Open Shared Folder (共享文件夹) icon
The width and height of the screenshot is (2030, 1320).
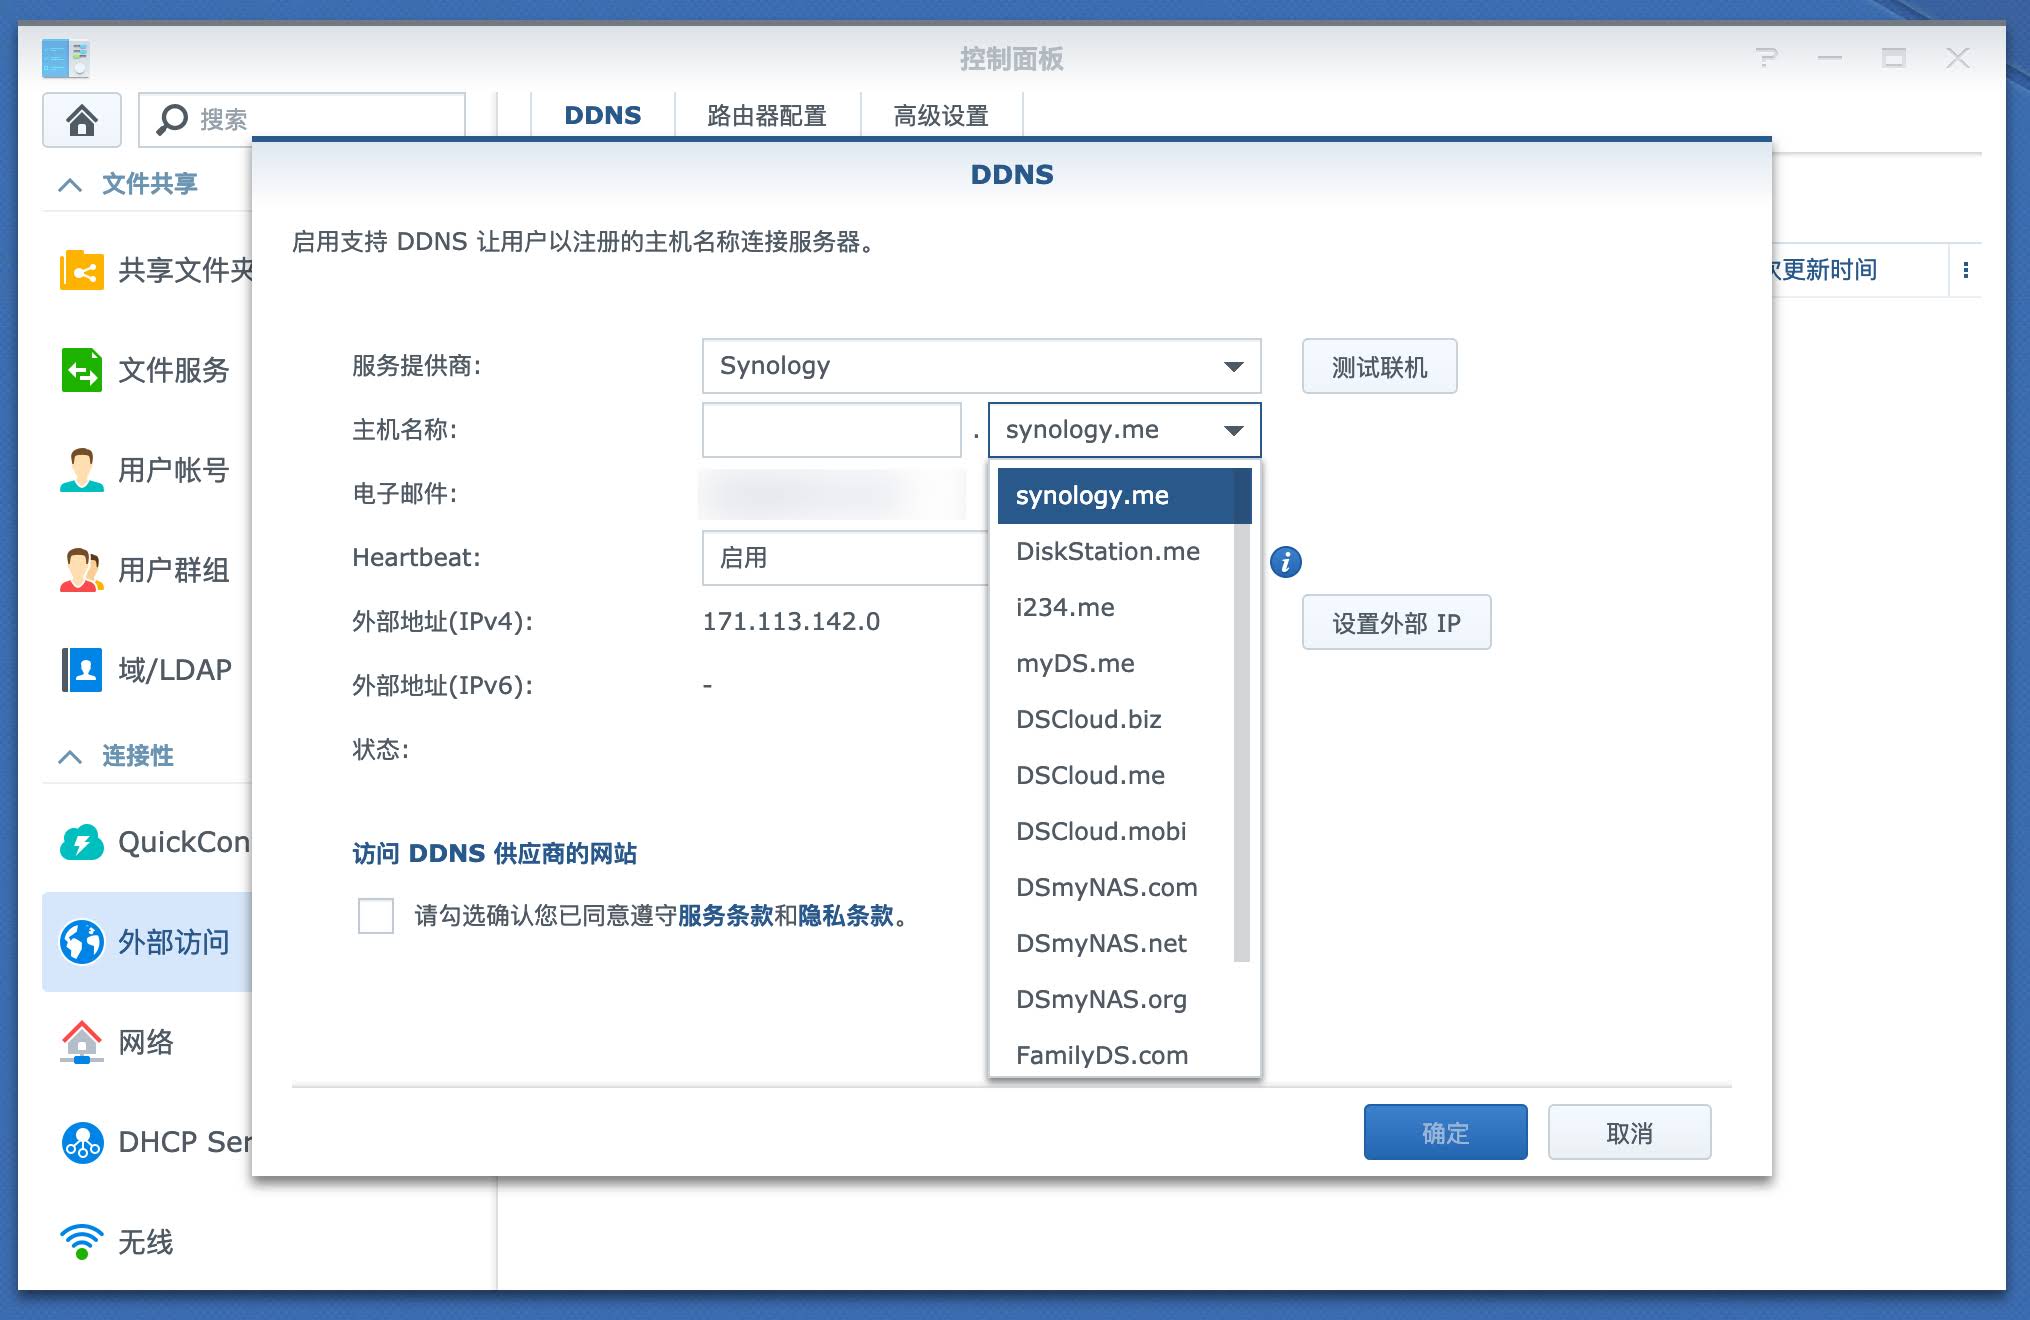point(81,270)
